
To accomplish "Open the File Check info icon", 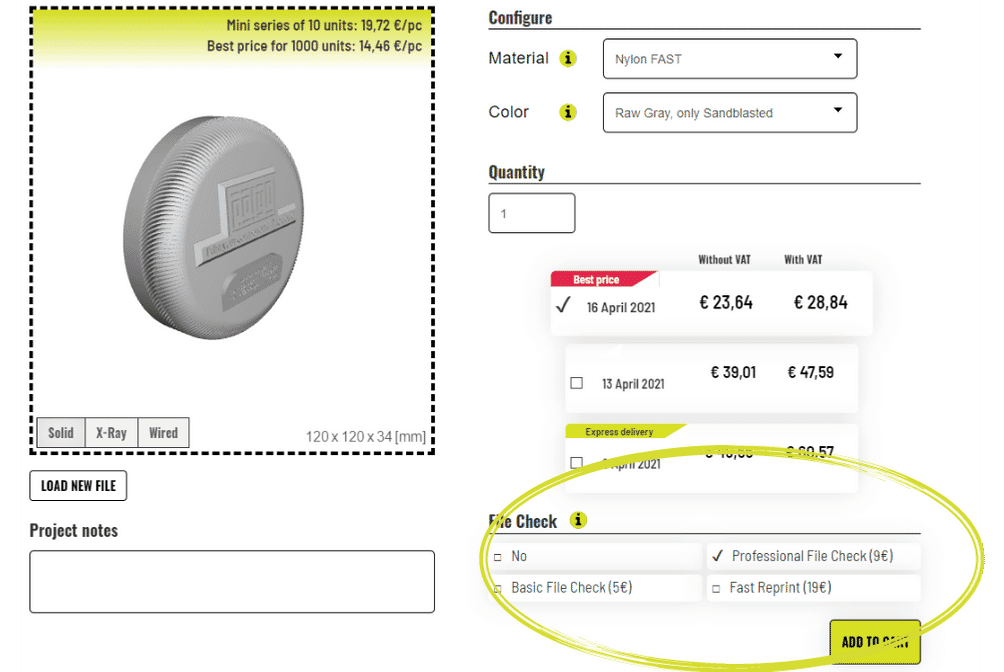I will click(578, 520).
